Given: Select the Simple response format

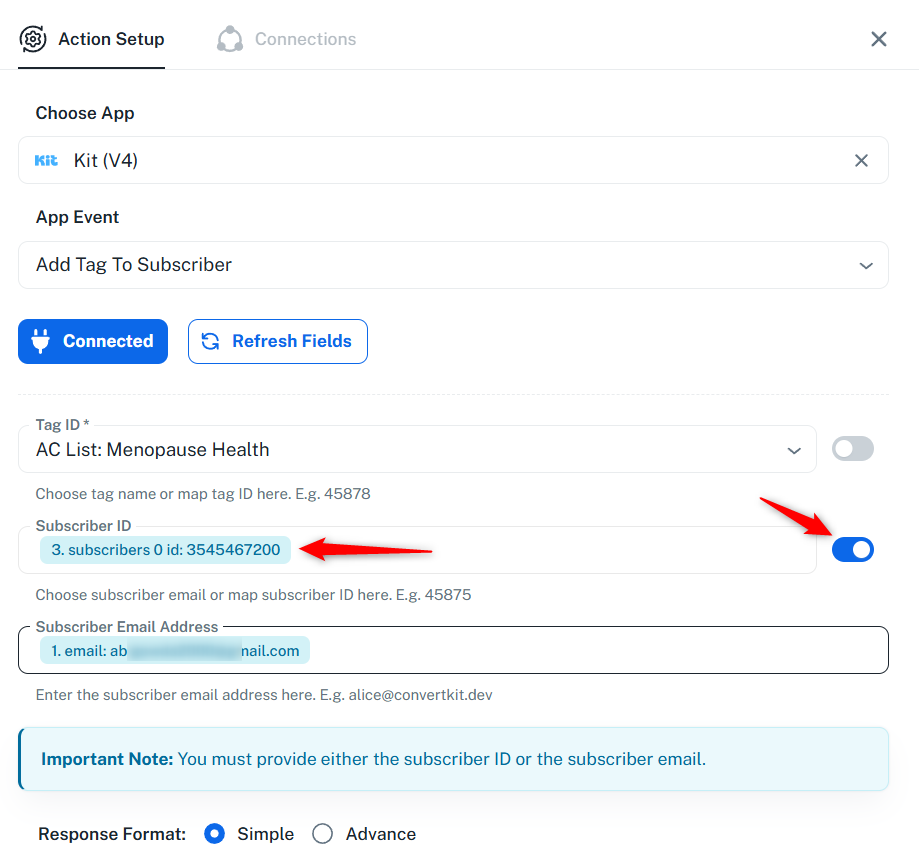Looking at the screenshot, I should click(215, 834).
